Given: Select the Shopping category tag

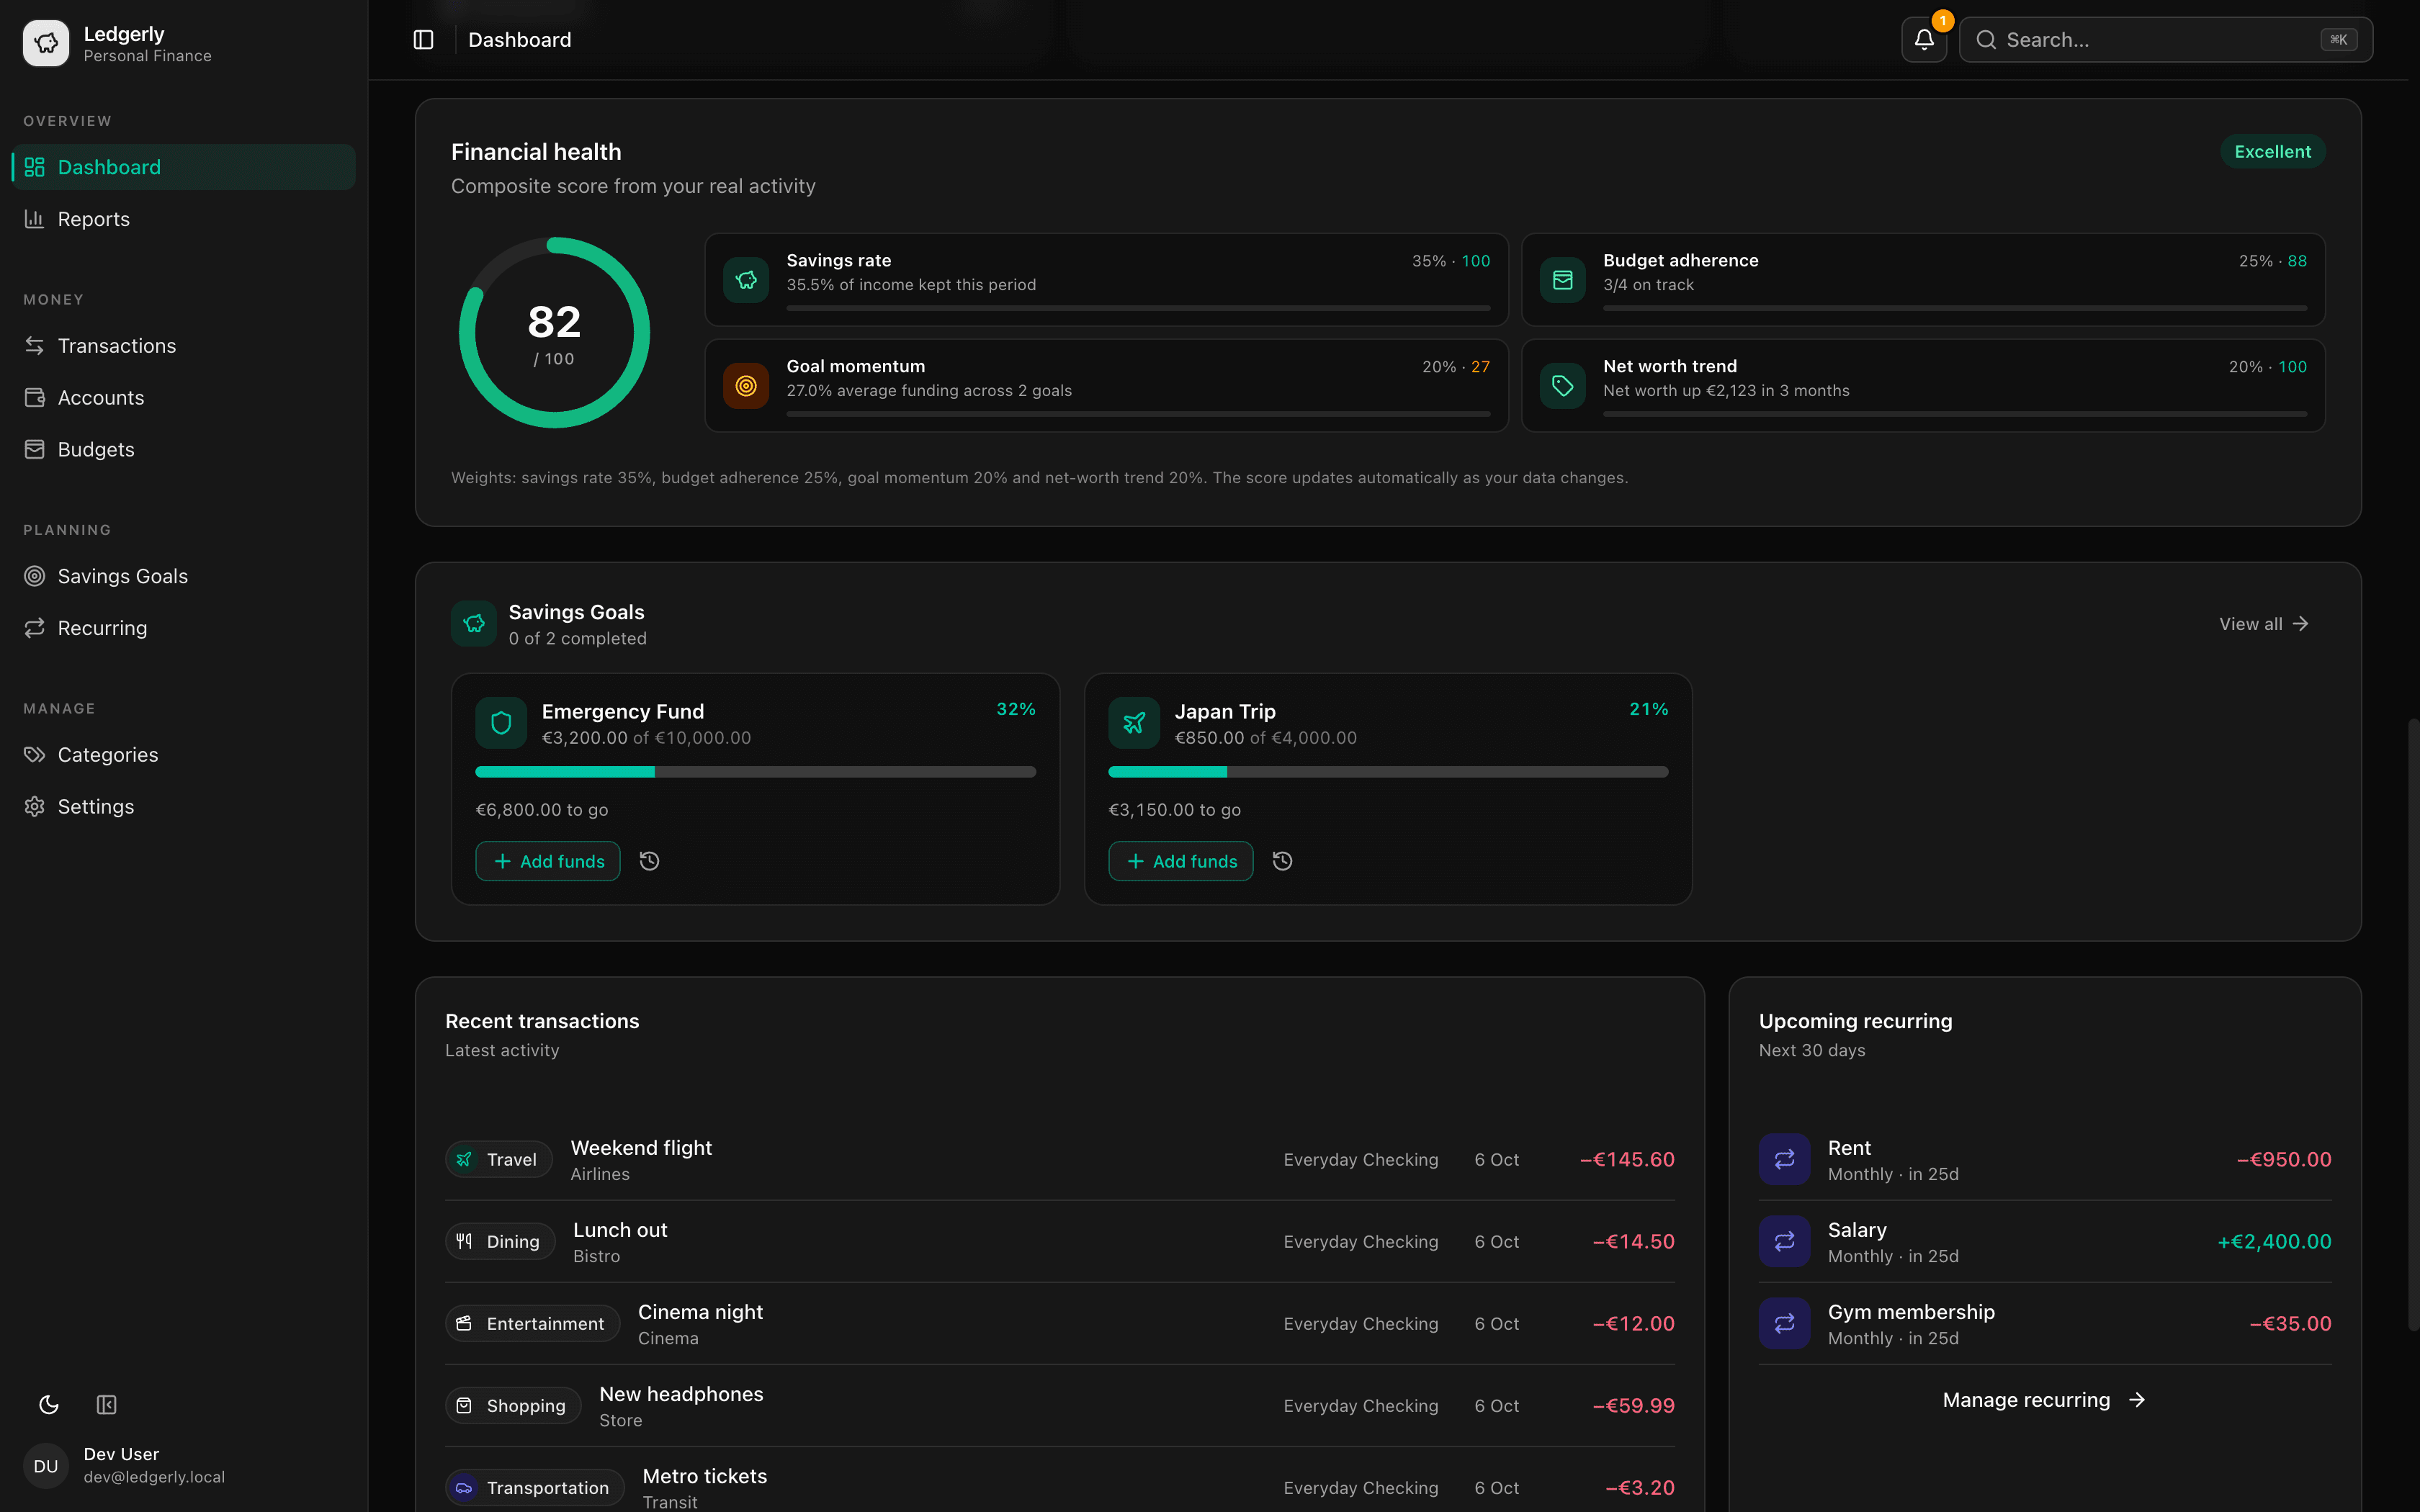Looking at the screenshot, I should click(x=513, y=1405).
